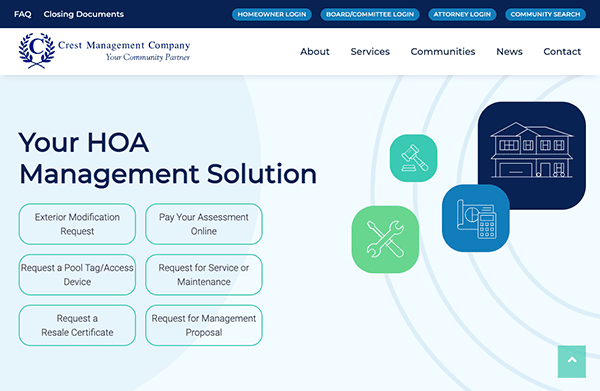Click the calculator and chart icon tile
The image size is (600, 391).
[476, 218]
